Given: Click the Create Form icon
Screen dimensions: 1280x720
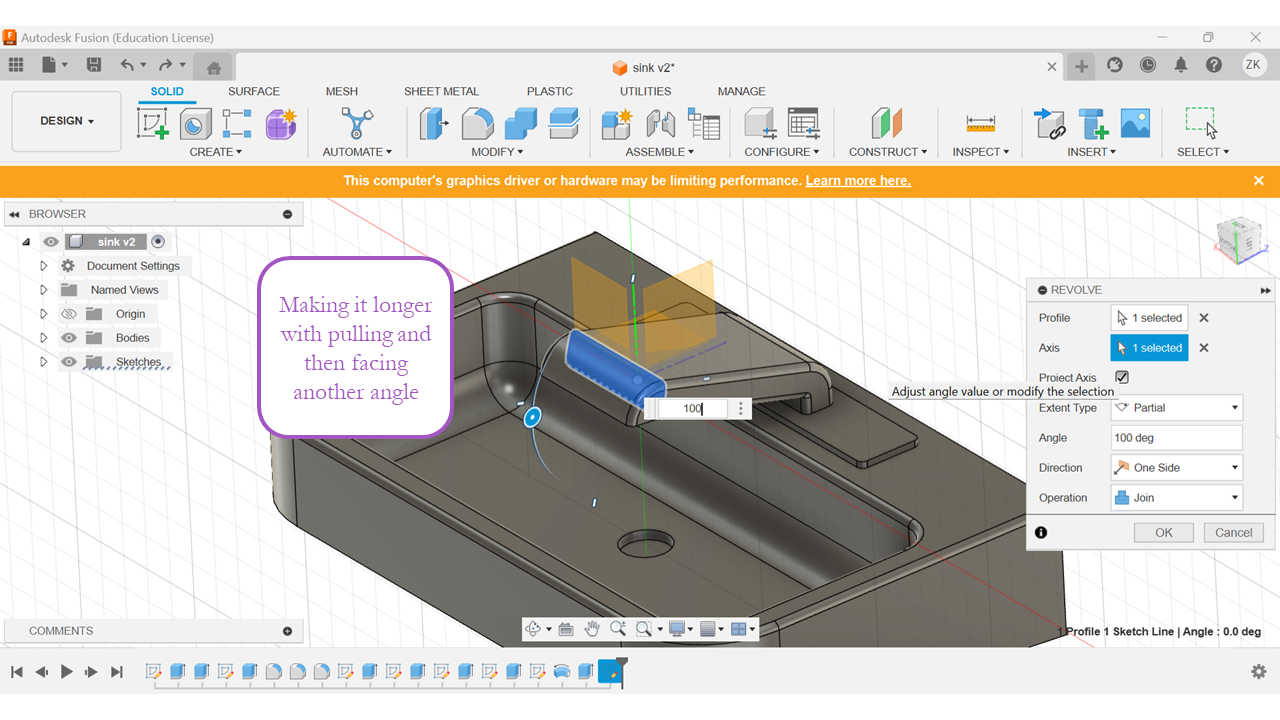Looking at the screenshot, I should [281, 124].
